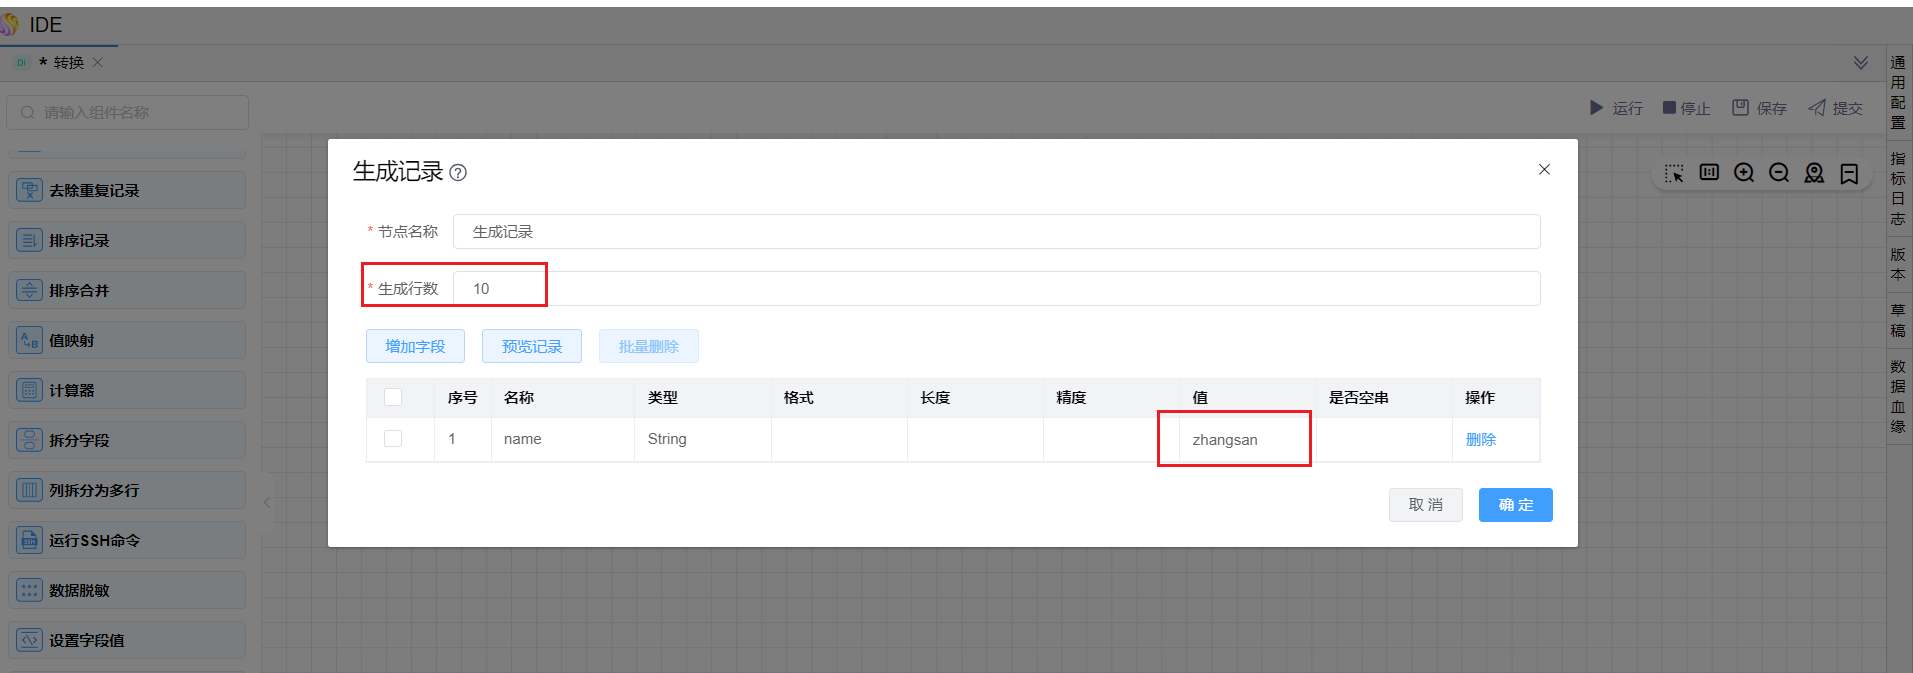Close the 转换 tab with its X

tap(98, 62)
